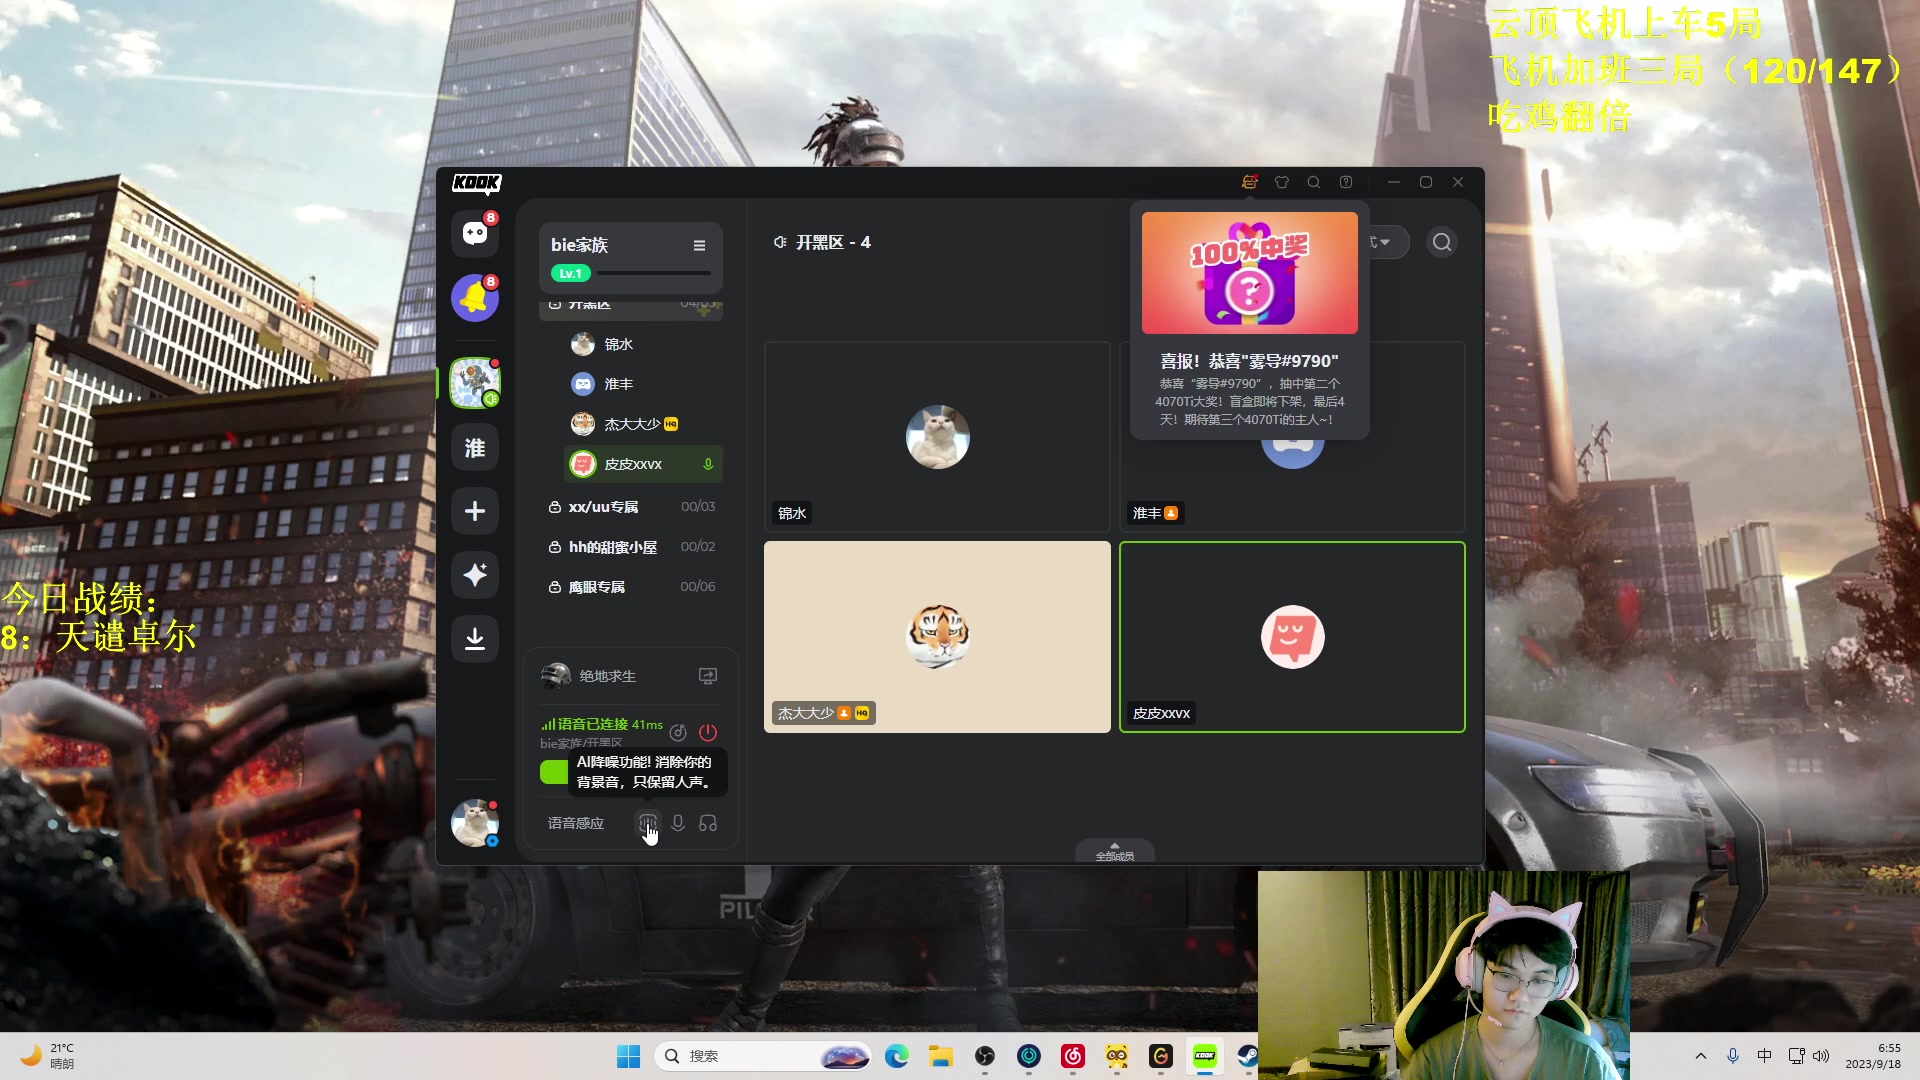This screenshot has height=1080, width=1920.
Task: Start screen share next to 绝地求生
Action: tap(708, 676)
